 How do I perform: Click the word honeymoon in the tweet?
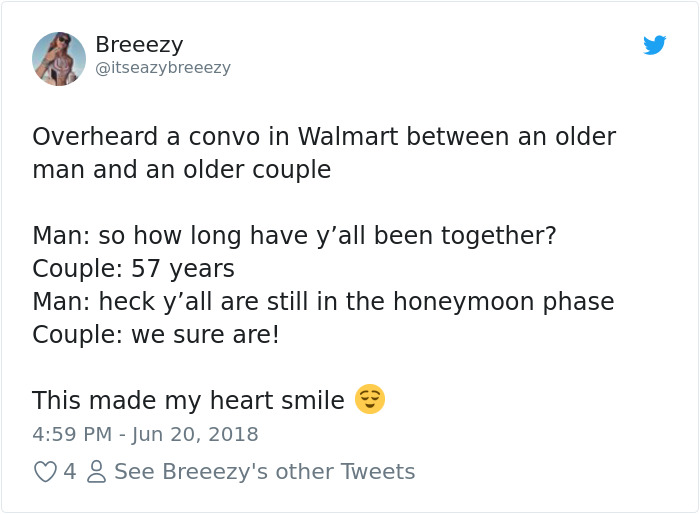point(463,302)
